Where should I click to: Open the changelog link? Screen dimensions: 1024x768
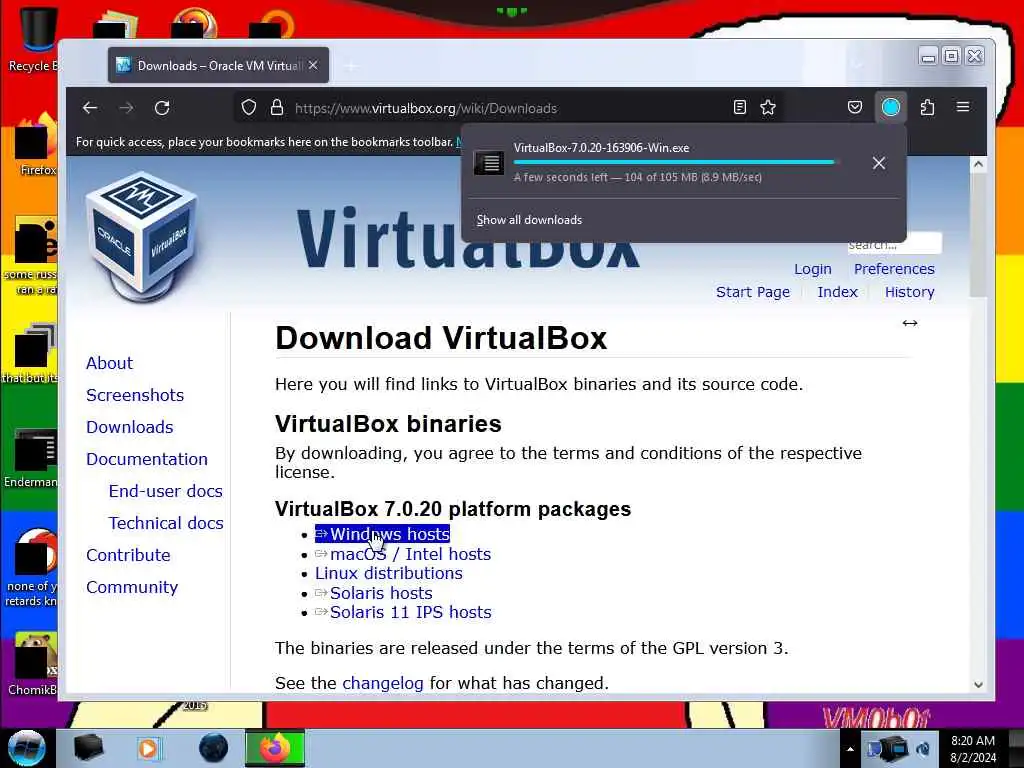pos(383,683)
